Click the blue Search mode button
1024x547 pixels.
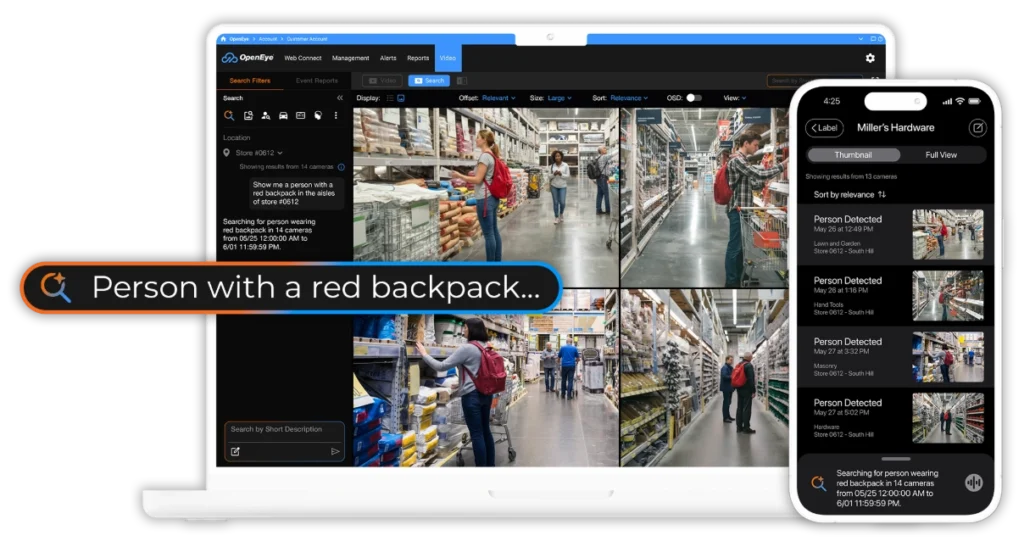tap(429, 80)
